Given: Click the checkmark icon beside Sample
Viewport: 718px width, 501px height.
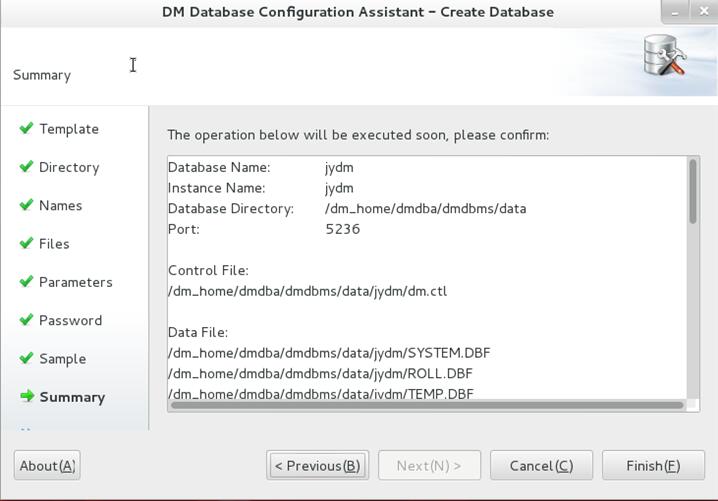Looking at the screenshot, I should pos(27,358).
